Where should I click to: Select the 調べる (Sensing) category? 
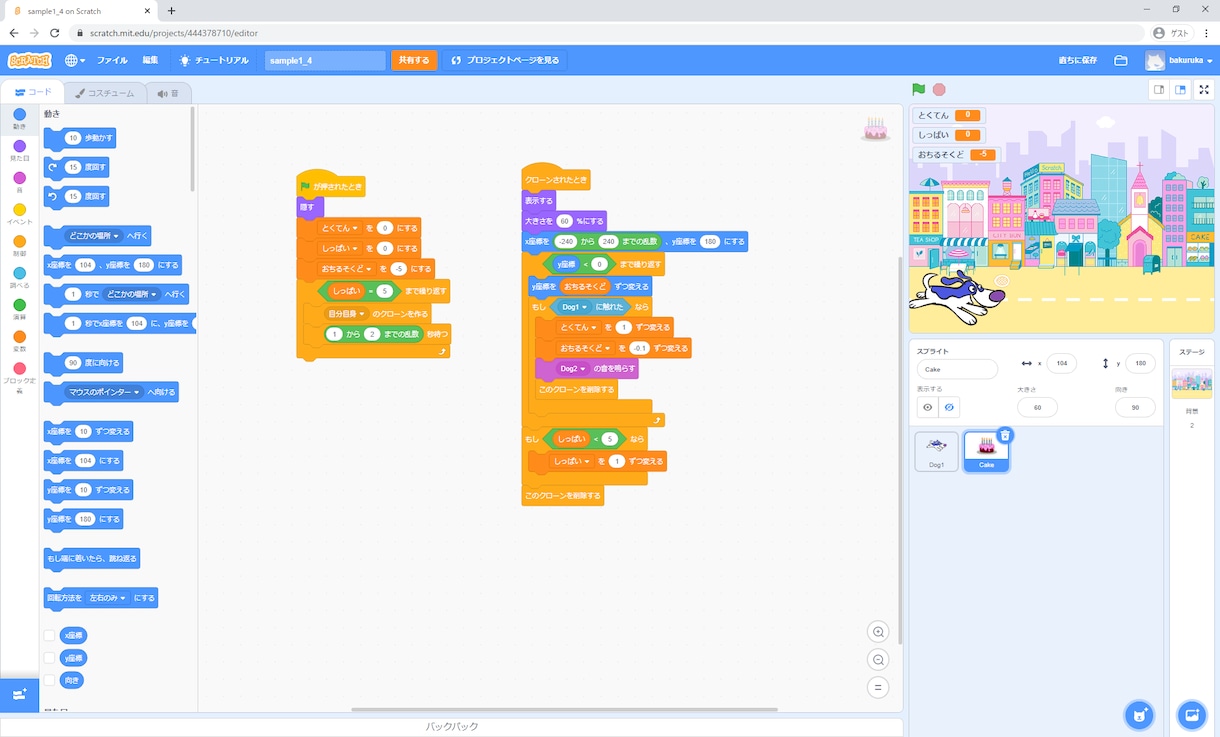[x=20, y=278]
